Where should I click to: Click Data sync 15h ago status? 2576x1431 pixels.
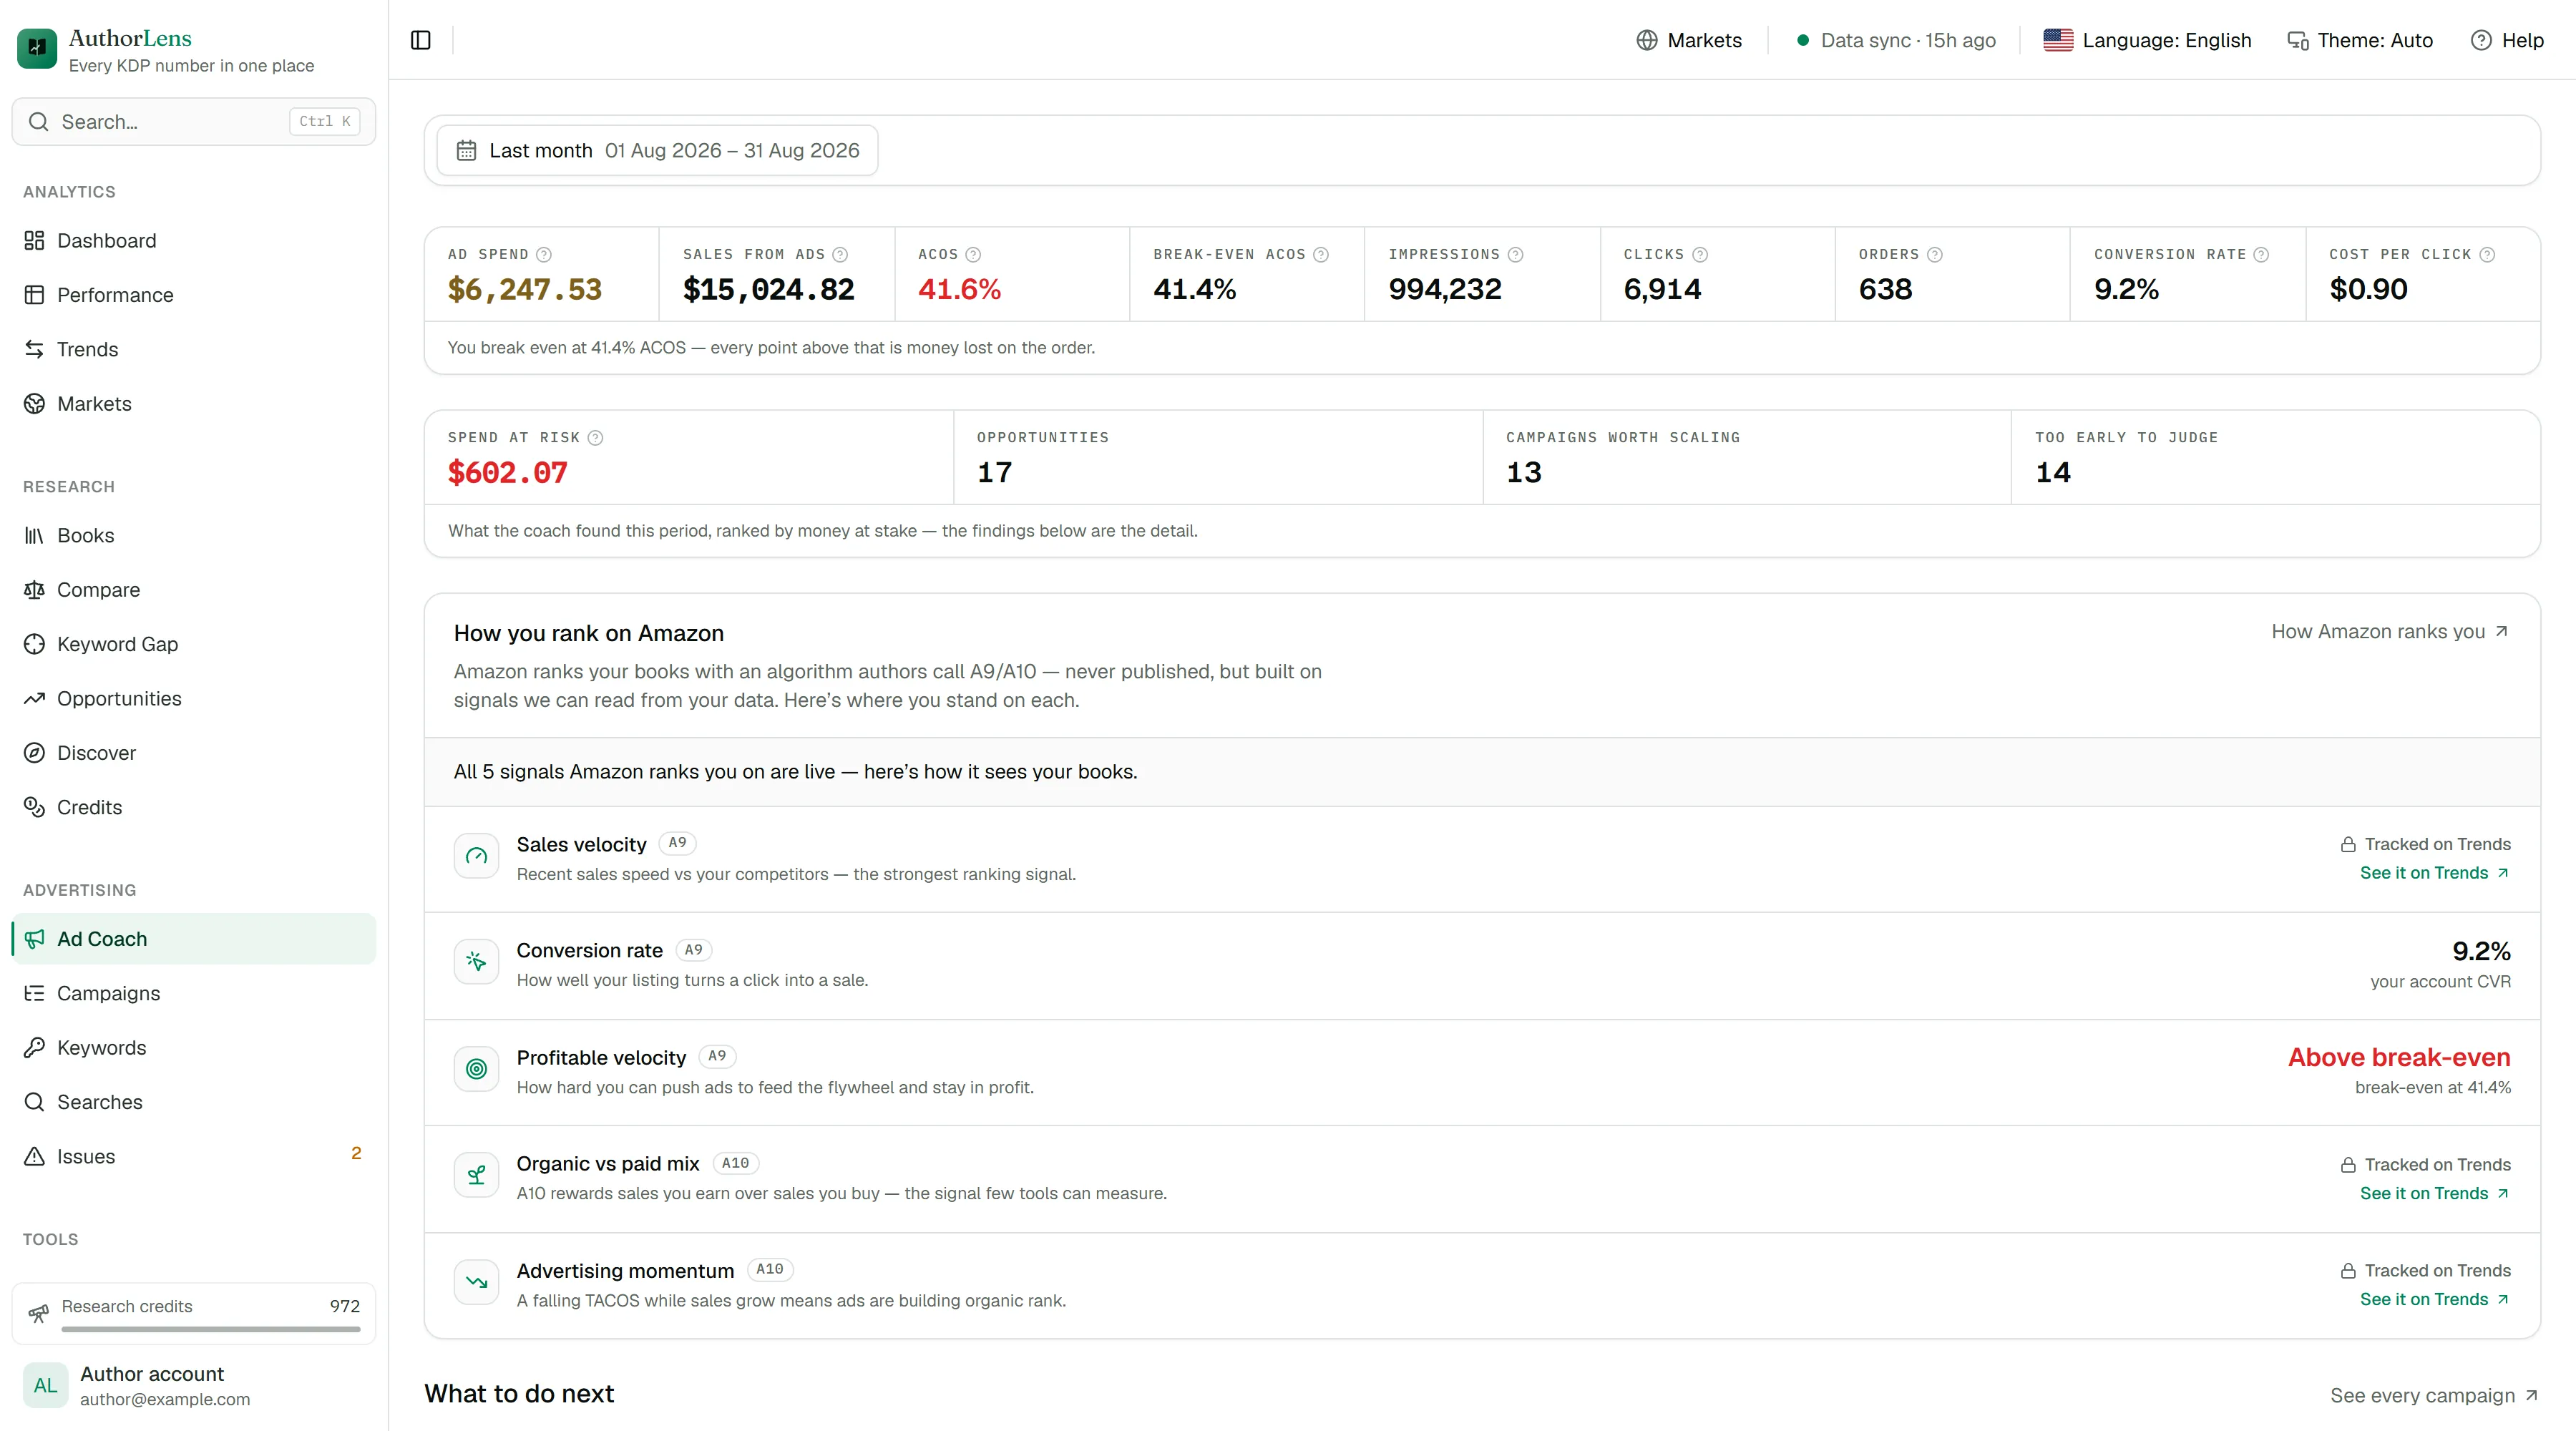point(1895,40)
